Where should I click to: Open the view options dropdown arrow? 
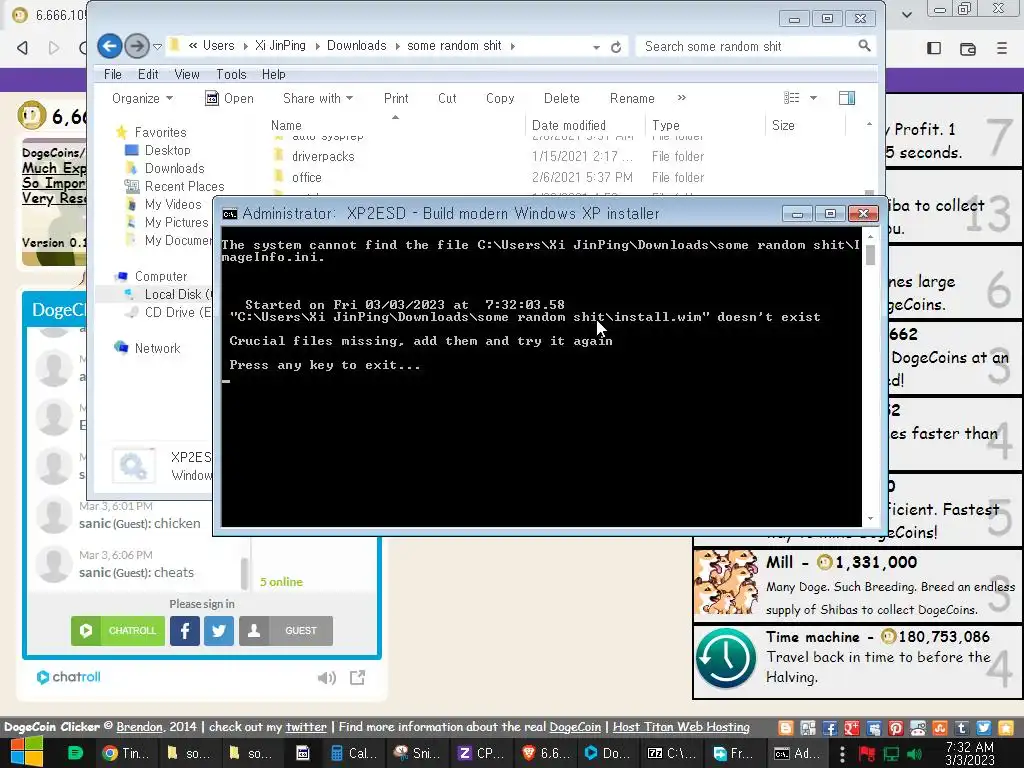point(813,98)
